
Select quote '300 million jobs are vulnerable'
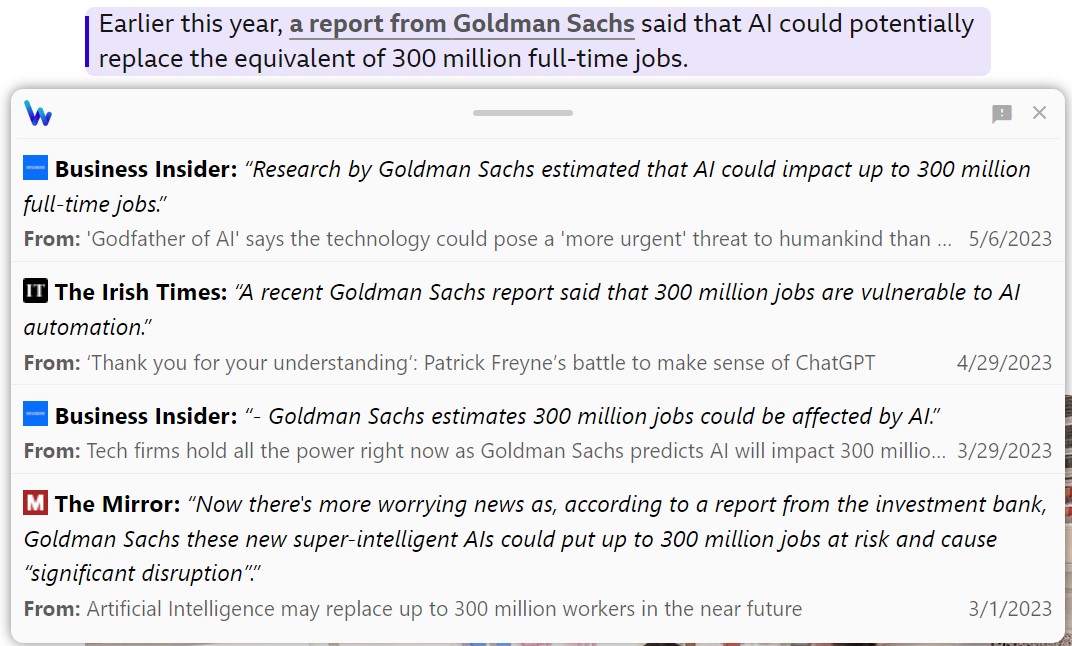pyautogui.click(x=628, y=293)
